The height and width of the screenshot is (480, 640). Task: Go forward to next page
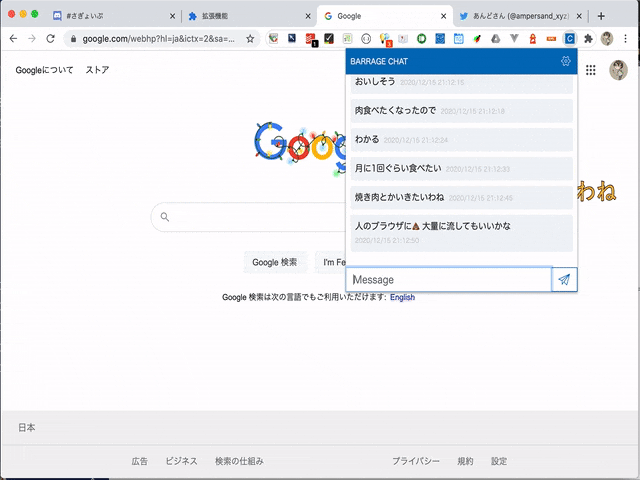(32, 39)
